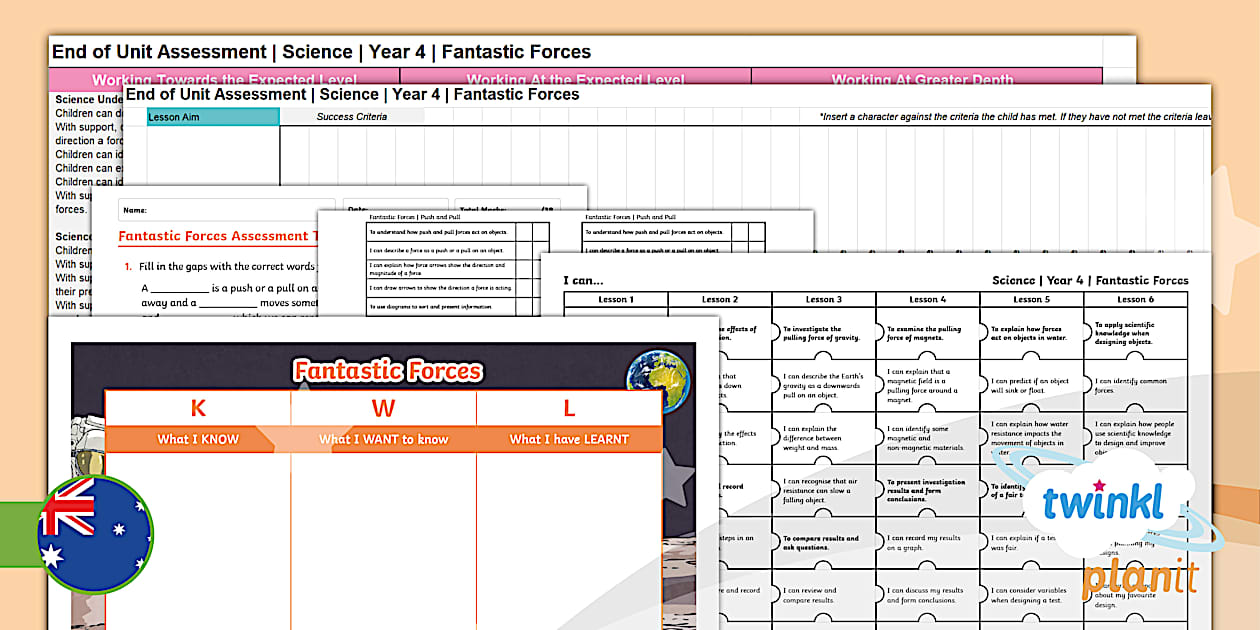
Task: Tick the box beside "I can describe a force as a push or pull"
Action: pos(523,251)
